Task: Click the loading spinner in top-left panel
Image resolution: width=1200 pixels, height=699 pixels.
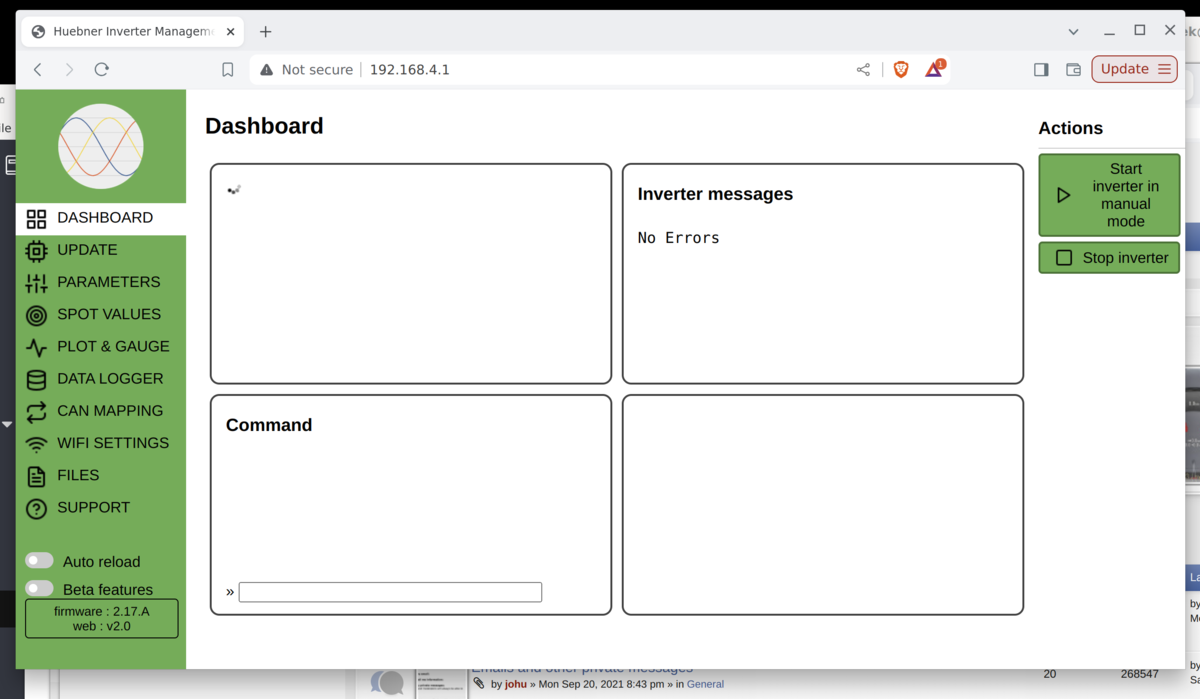Action: point(234,190)
